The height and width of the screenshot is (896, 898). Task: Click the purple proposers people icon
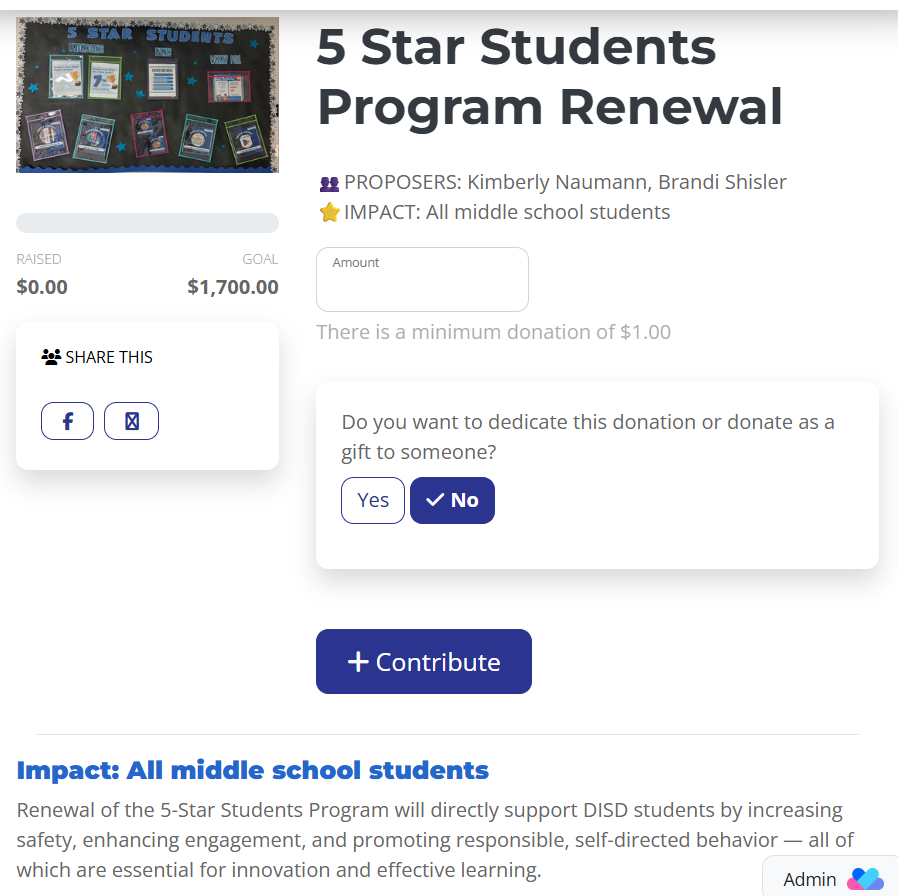click(329, 183)
